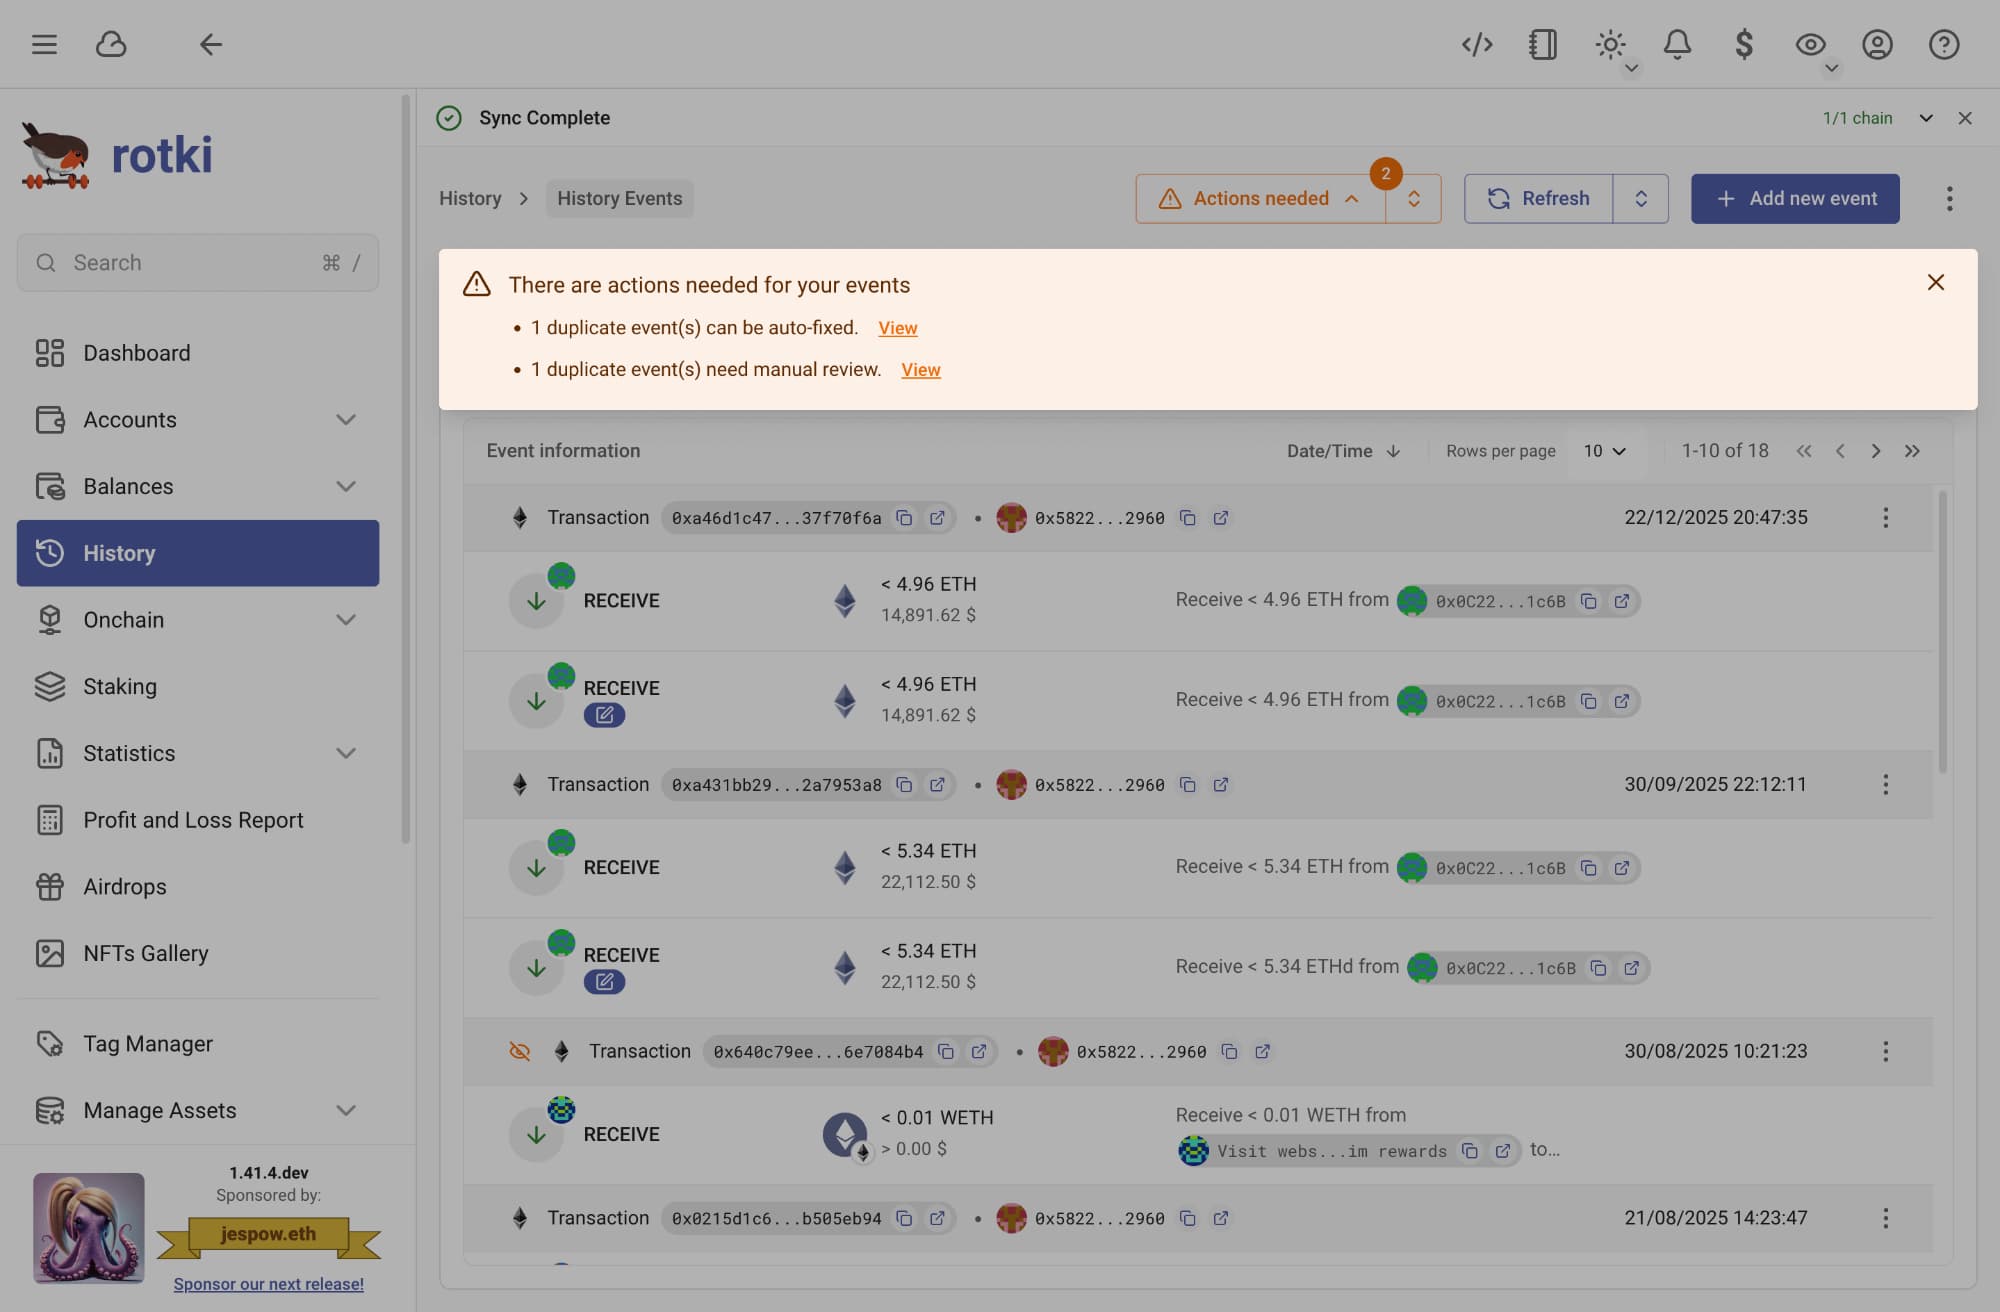The image size is (2000, 1312).
Task: Go to NFTs Gallery in sidebar
Action: [146, 953]
